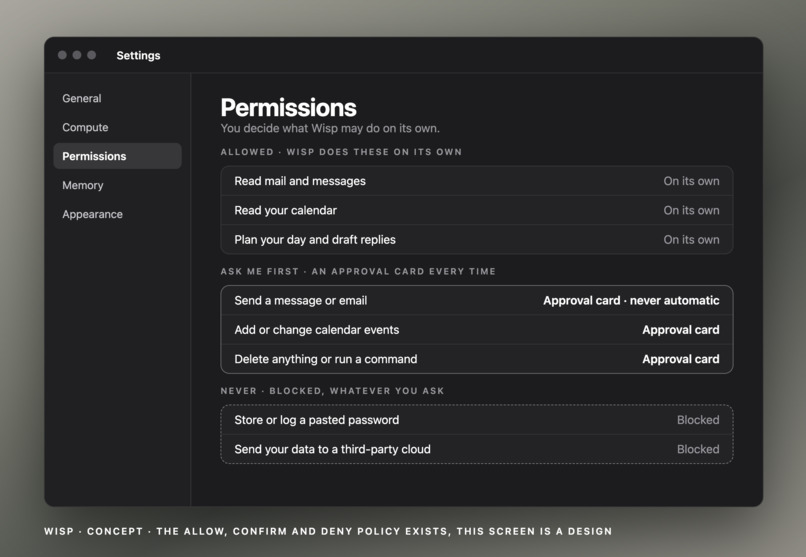
Task: Click Blocked status for pasted password row
Action: pyautogui.click(x=698, y=420)
